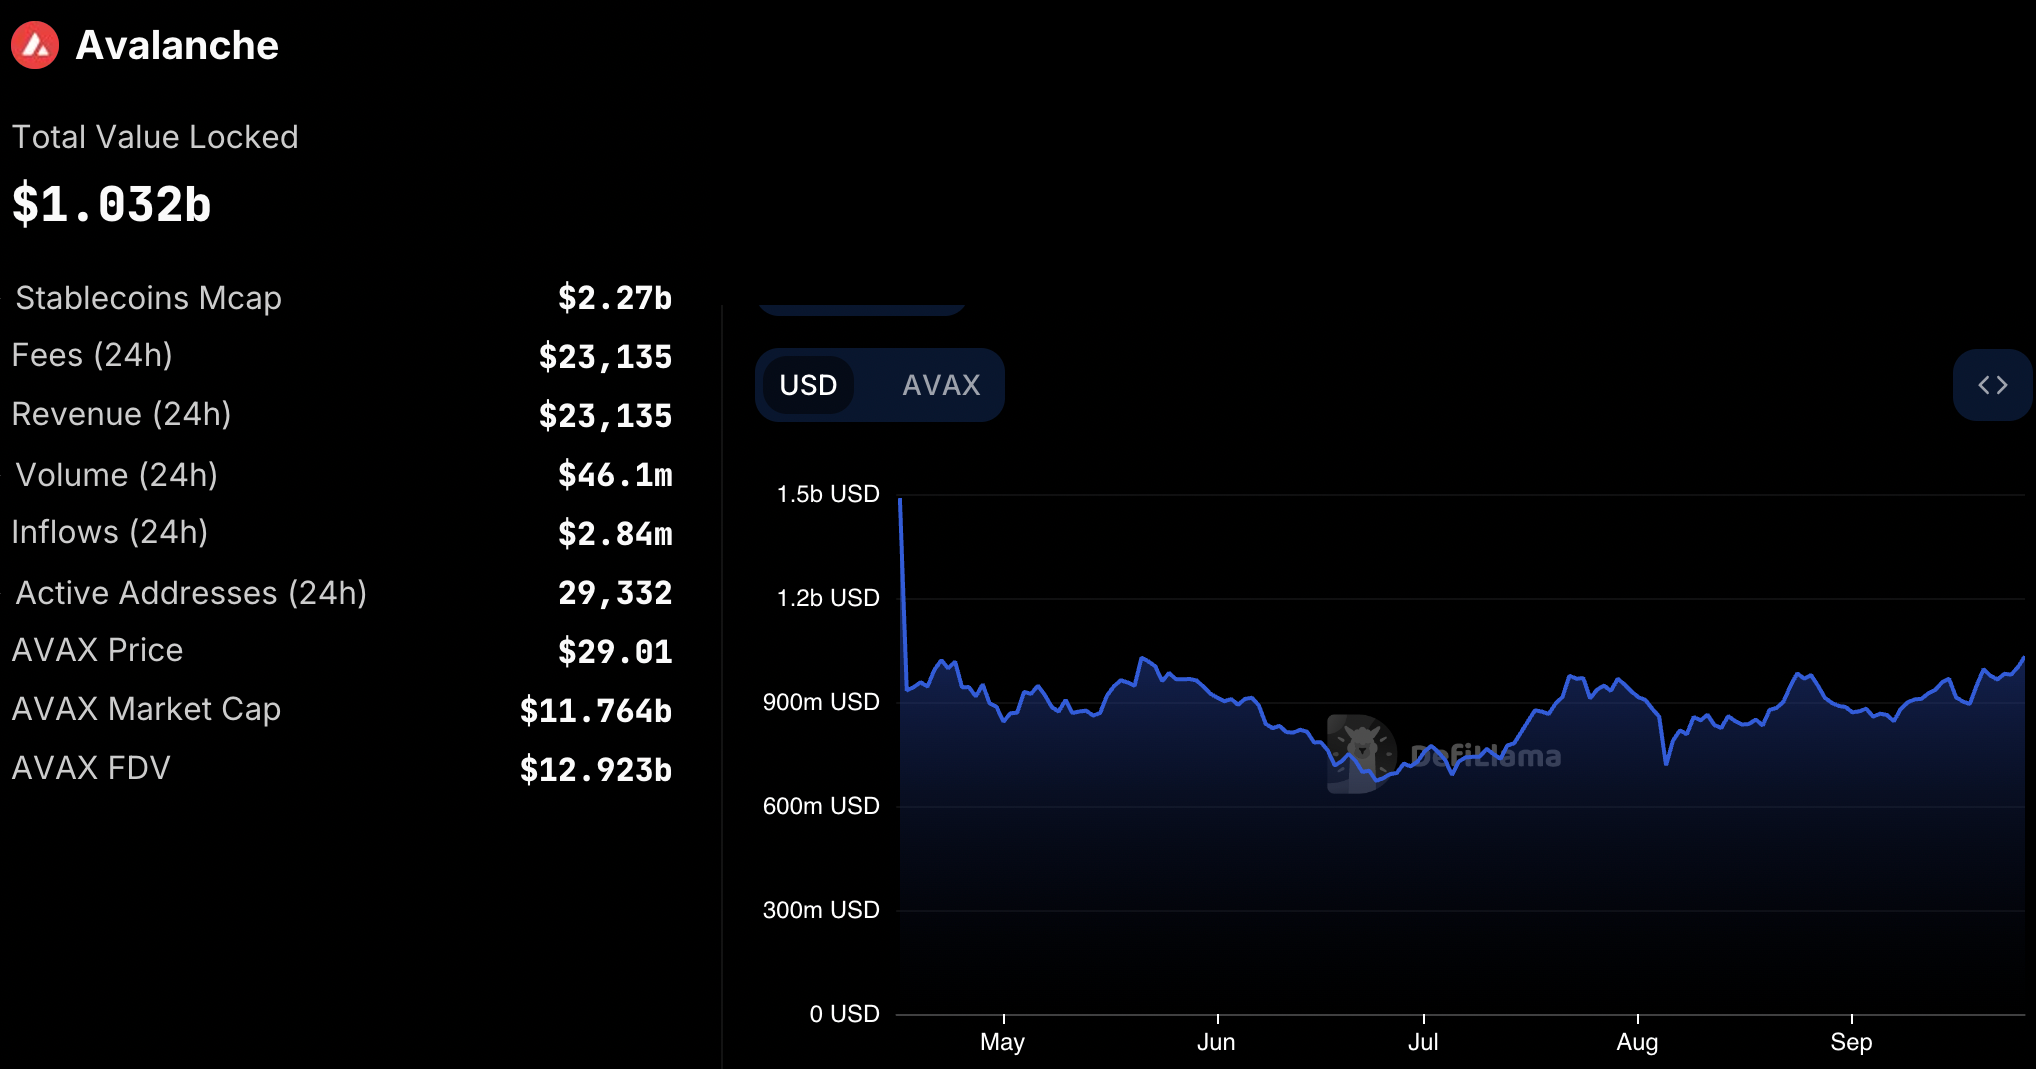Select the AVAX Price label
The image size is (2036, 1069).
click(x=97, y=650)
